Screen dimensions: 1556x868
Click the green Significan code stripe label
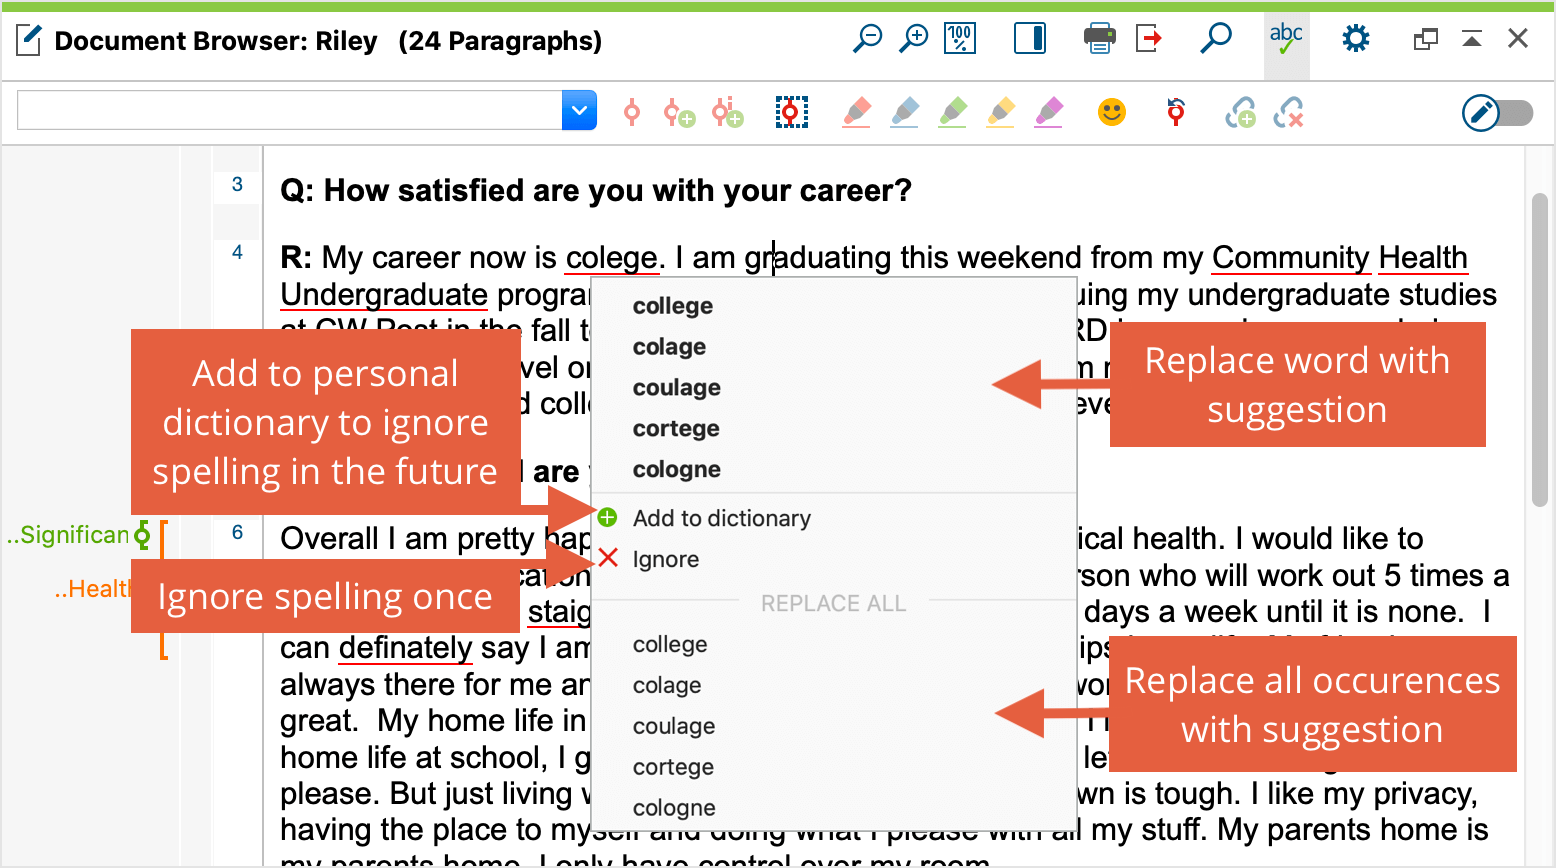68,535
